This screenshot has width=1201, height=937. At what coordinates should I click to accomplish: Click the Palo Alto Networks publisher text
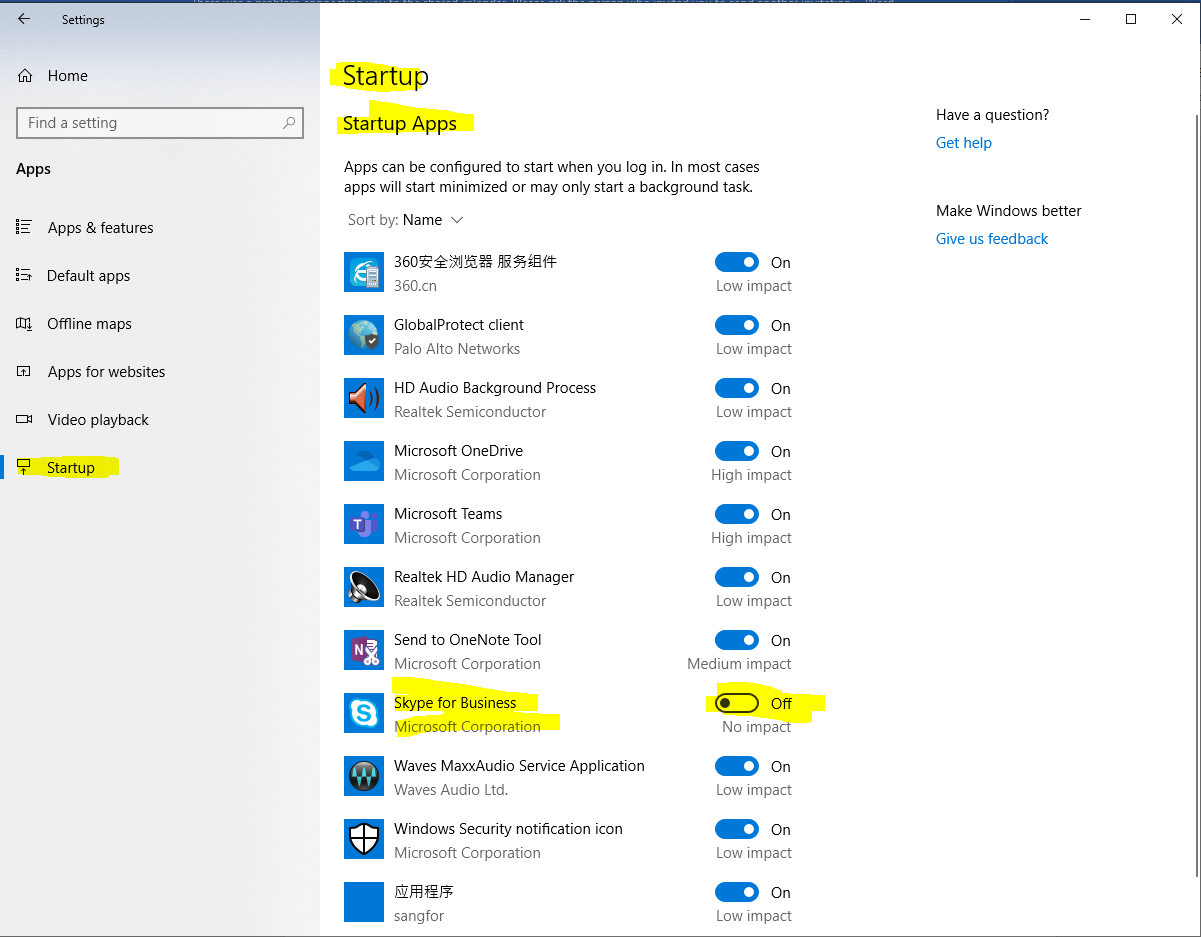pos(457,349)
